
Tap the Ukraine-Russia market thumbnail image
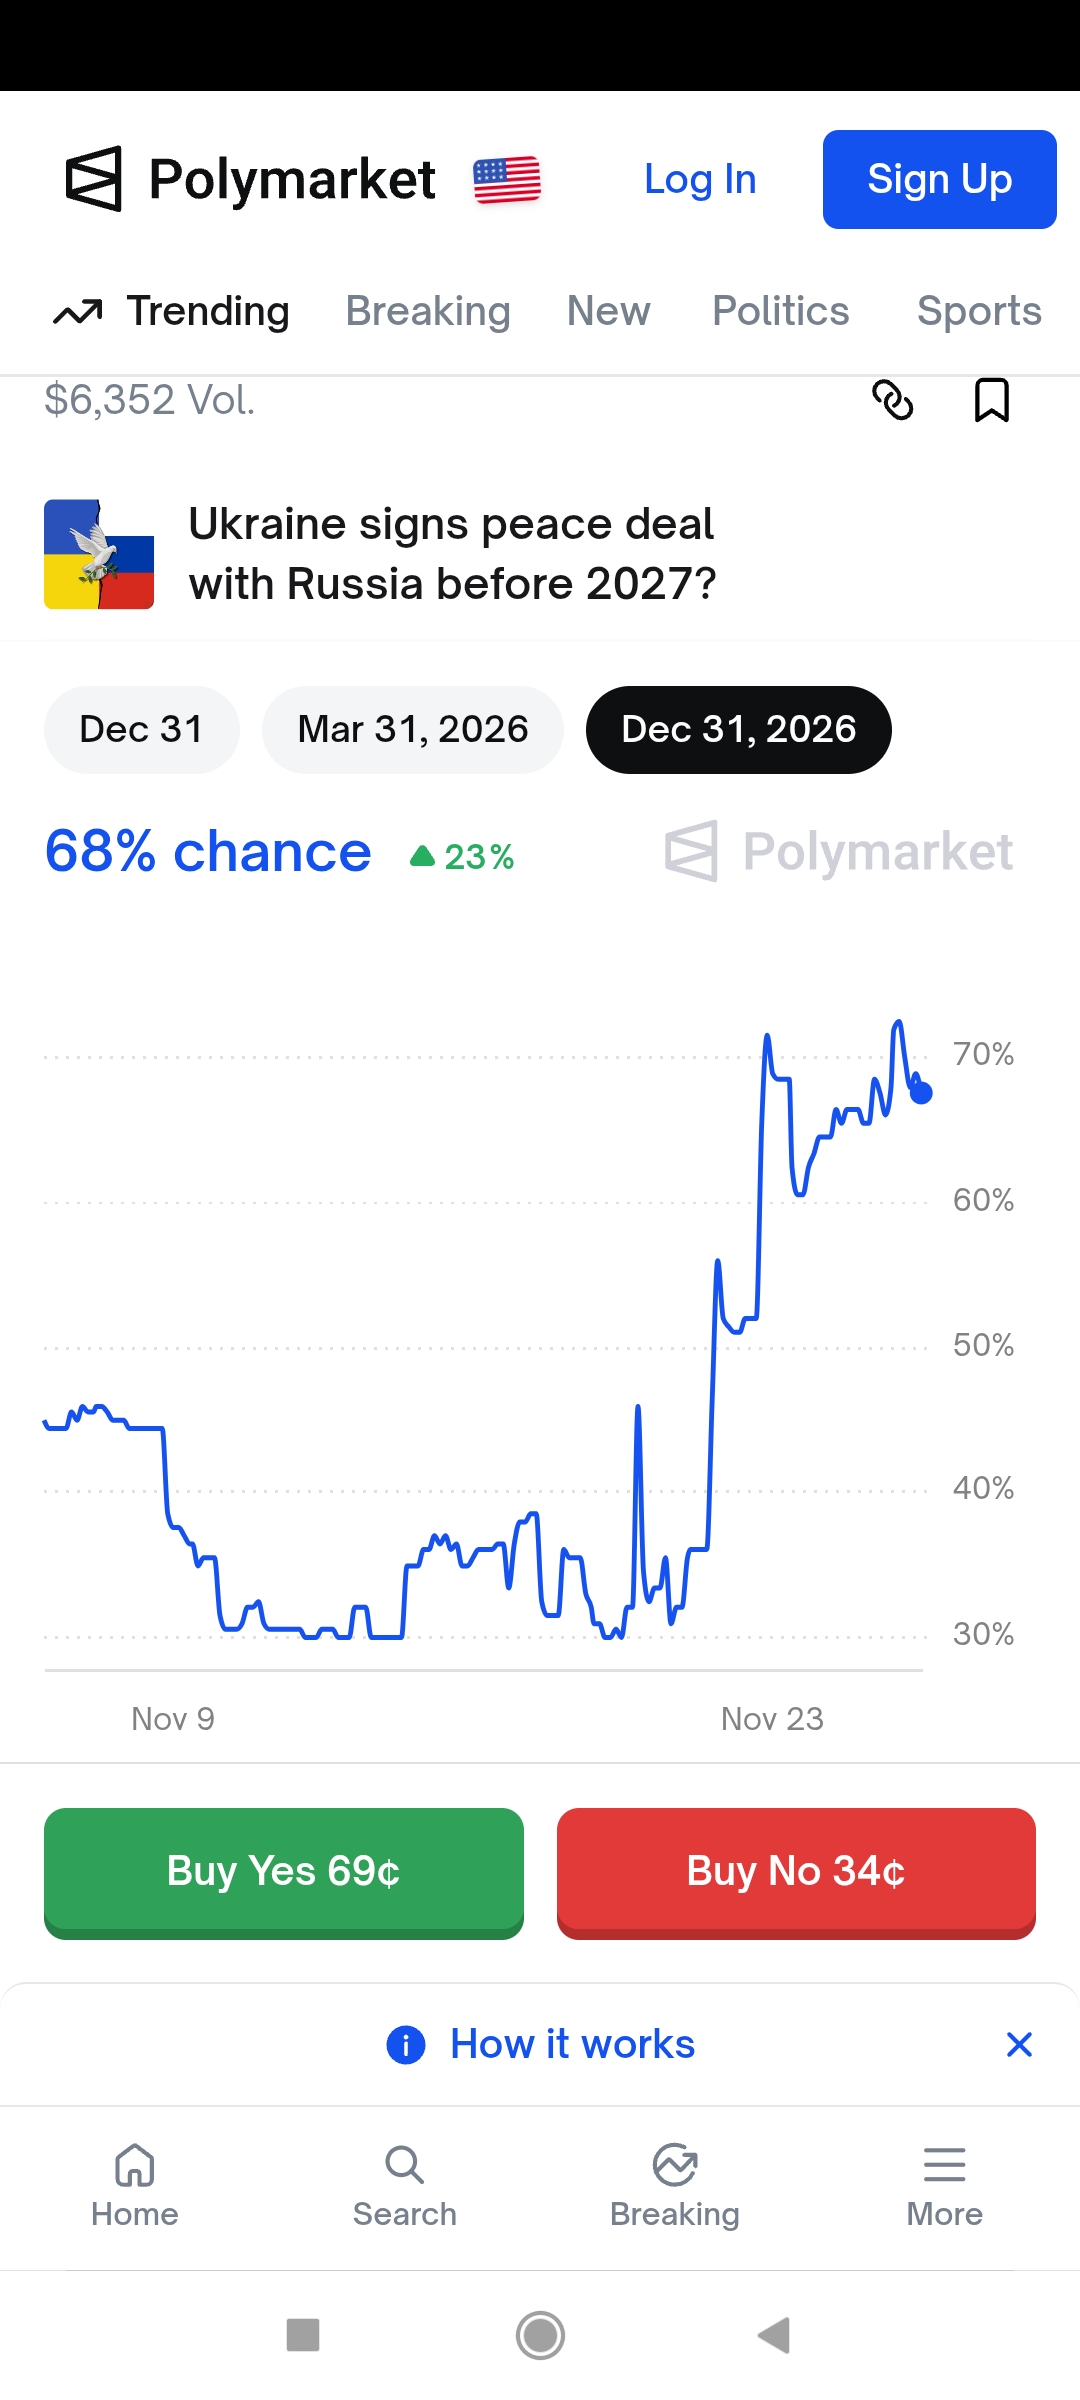(x=99, y=554)
